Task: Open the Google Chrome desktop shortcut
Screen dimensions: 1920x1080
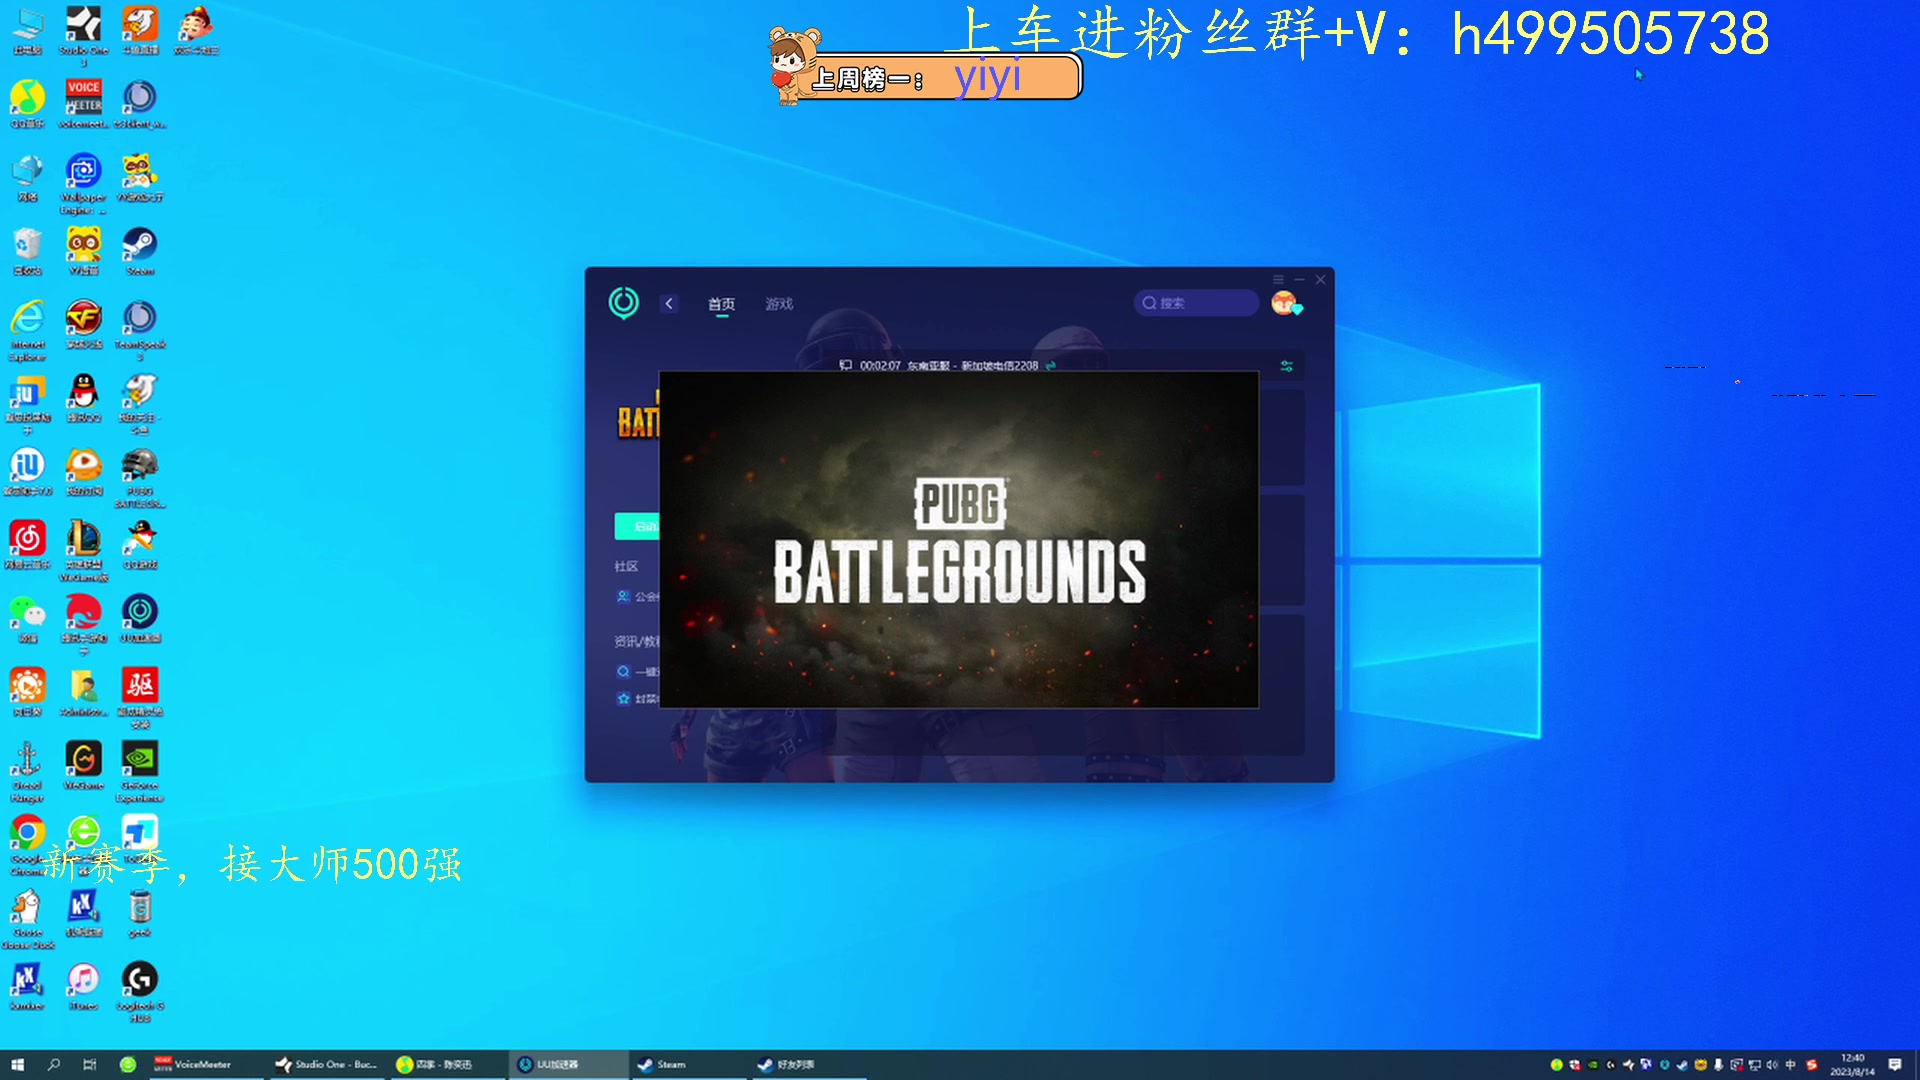Action: coord(27,845)
